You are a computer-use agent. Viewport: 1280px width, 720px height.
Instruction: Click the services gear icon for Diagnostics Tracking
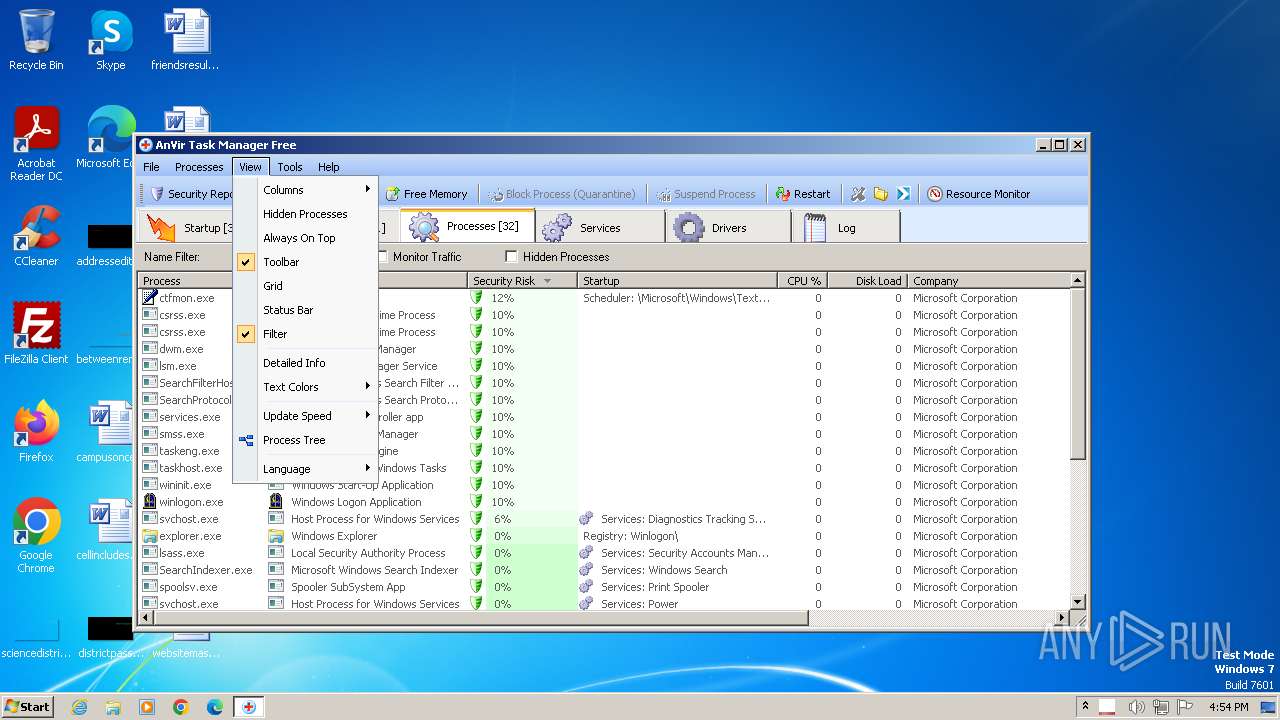pyautogui.click(x=587, y=519)
